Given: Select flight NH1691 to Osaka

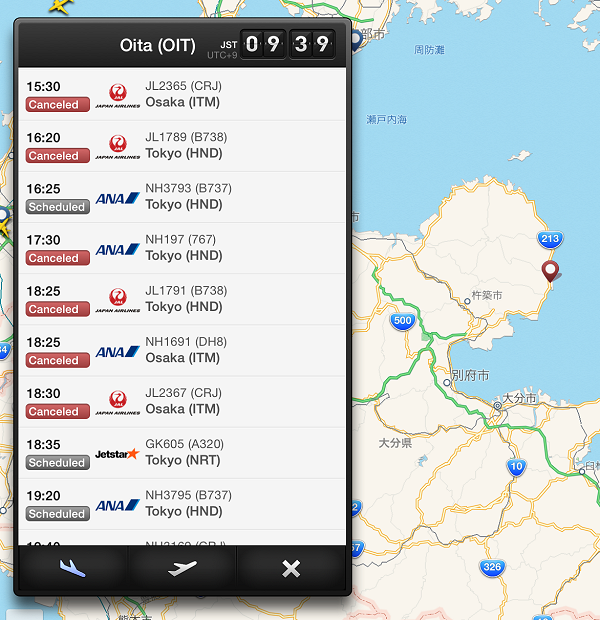Looking at the screenshot, I should [x=182, y=350].
